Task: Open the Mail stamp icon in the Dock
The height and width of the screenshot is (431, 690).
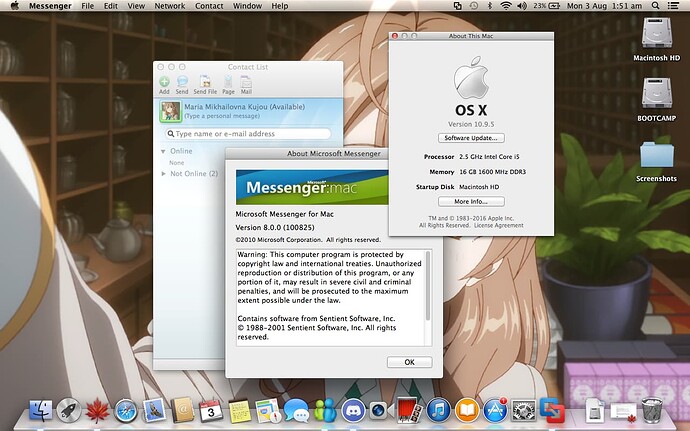Action: coord(154,410)
